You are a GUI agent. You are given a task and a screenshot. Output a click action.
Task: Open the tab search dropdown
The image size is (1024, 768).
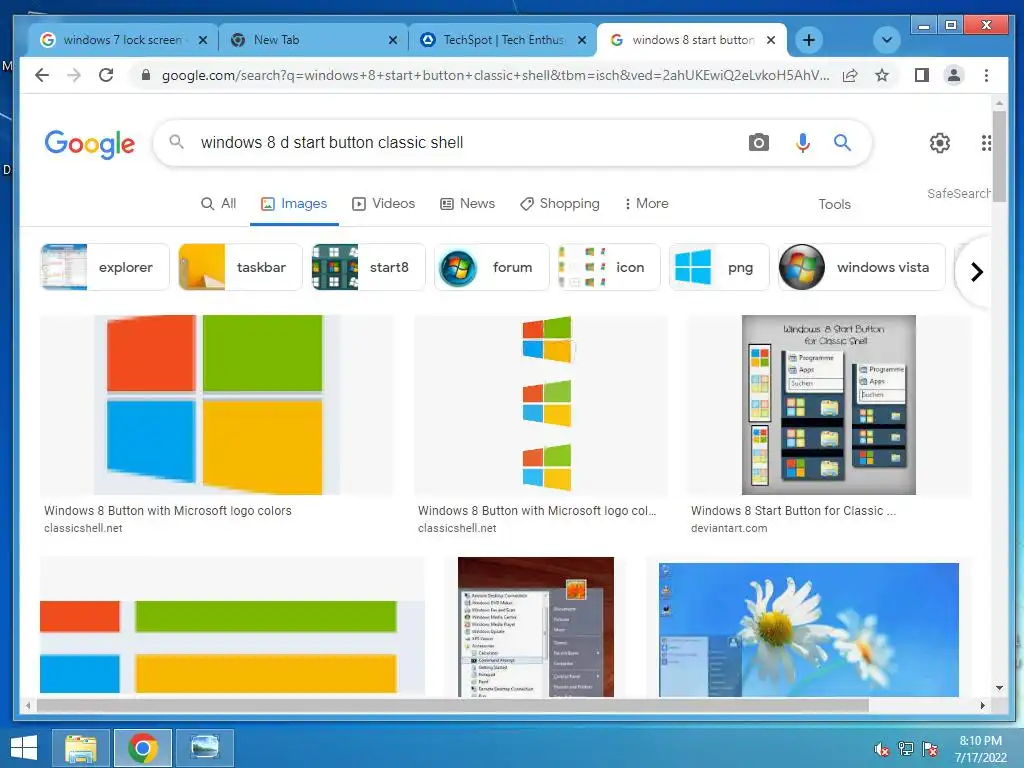pos(887,40)
